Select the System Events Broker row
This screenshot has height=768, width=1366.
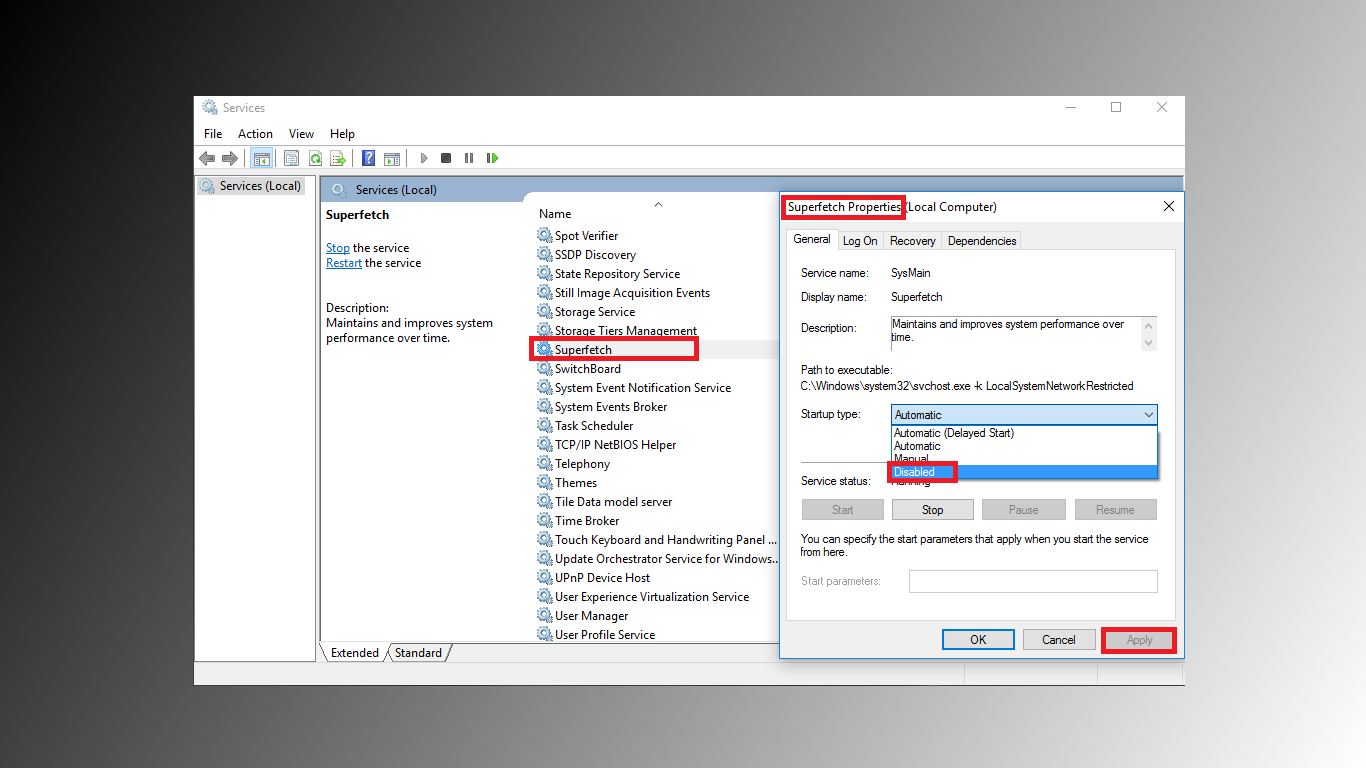click(656, 407)
